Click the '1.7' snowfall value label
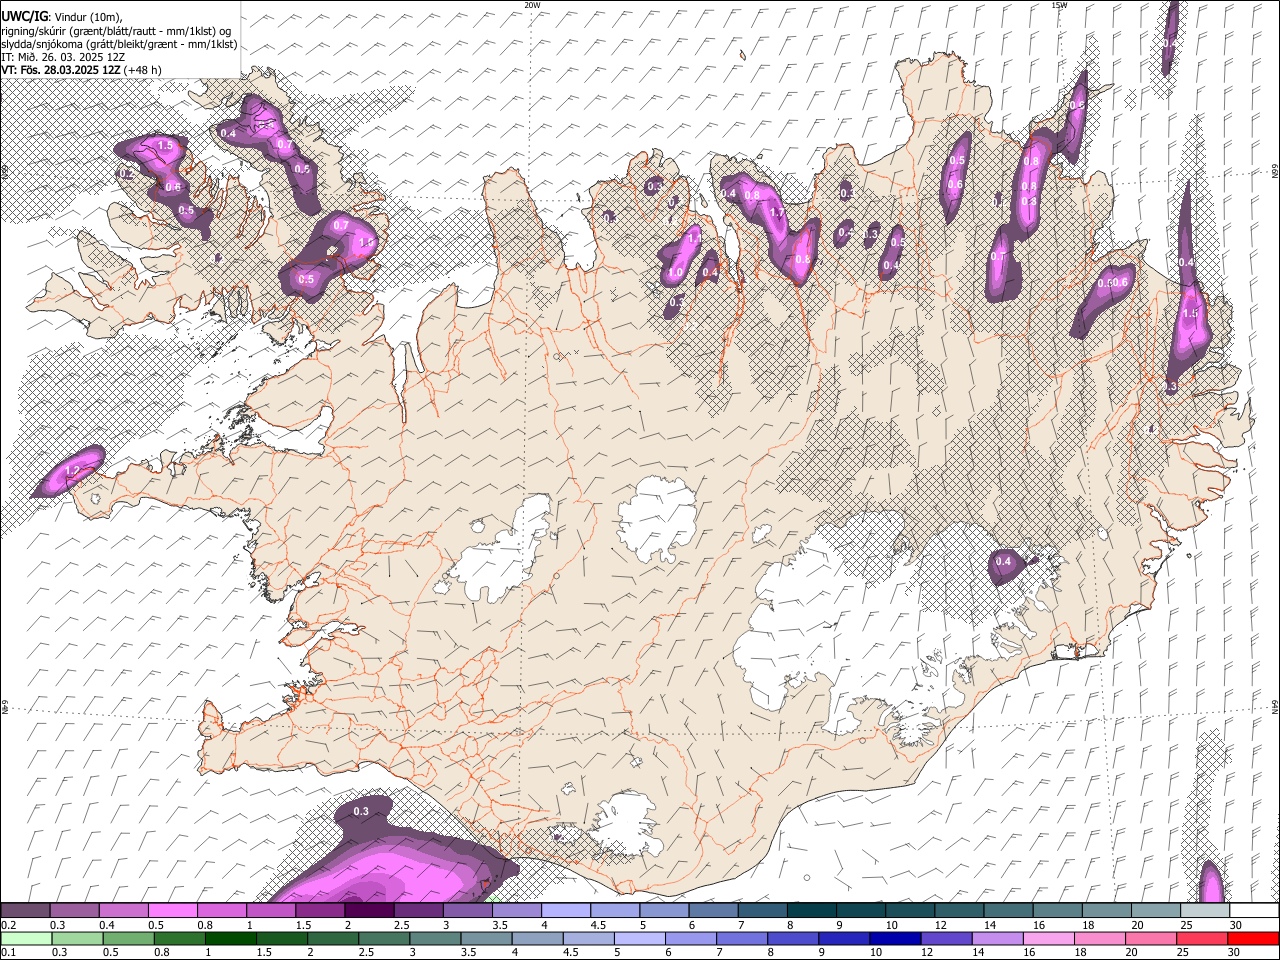 pos(777,212)
